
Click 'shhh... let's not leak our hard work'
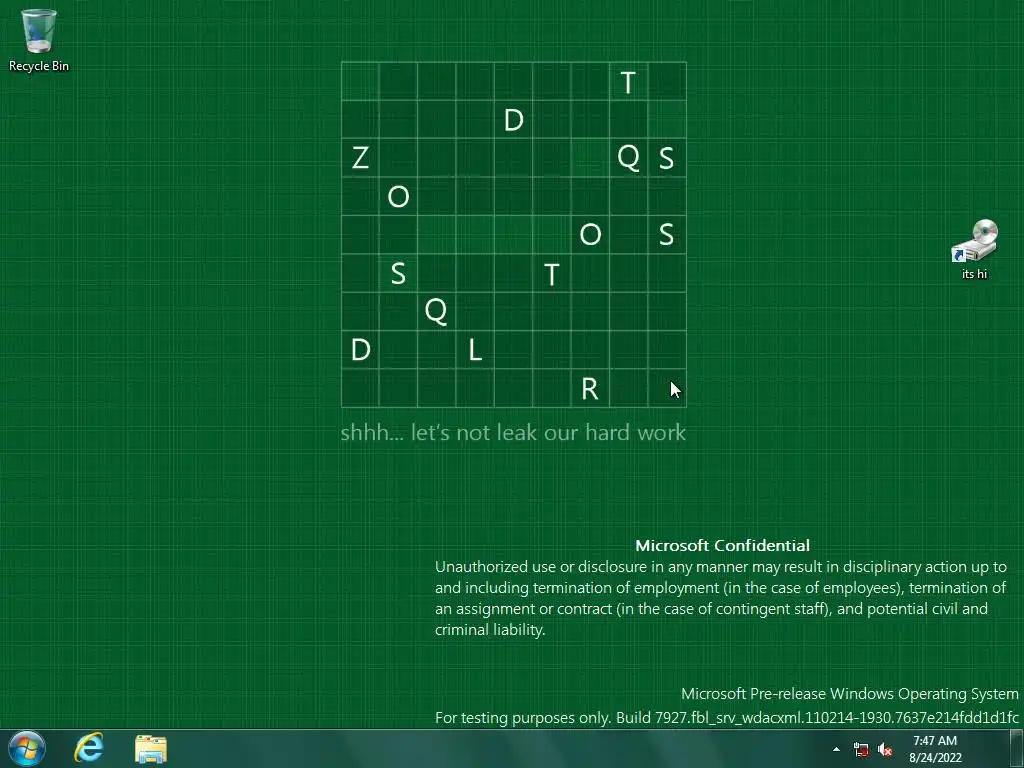(513, 432)
